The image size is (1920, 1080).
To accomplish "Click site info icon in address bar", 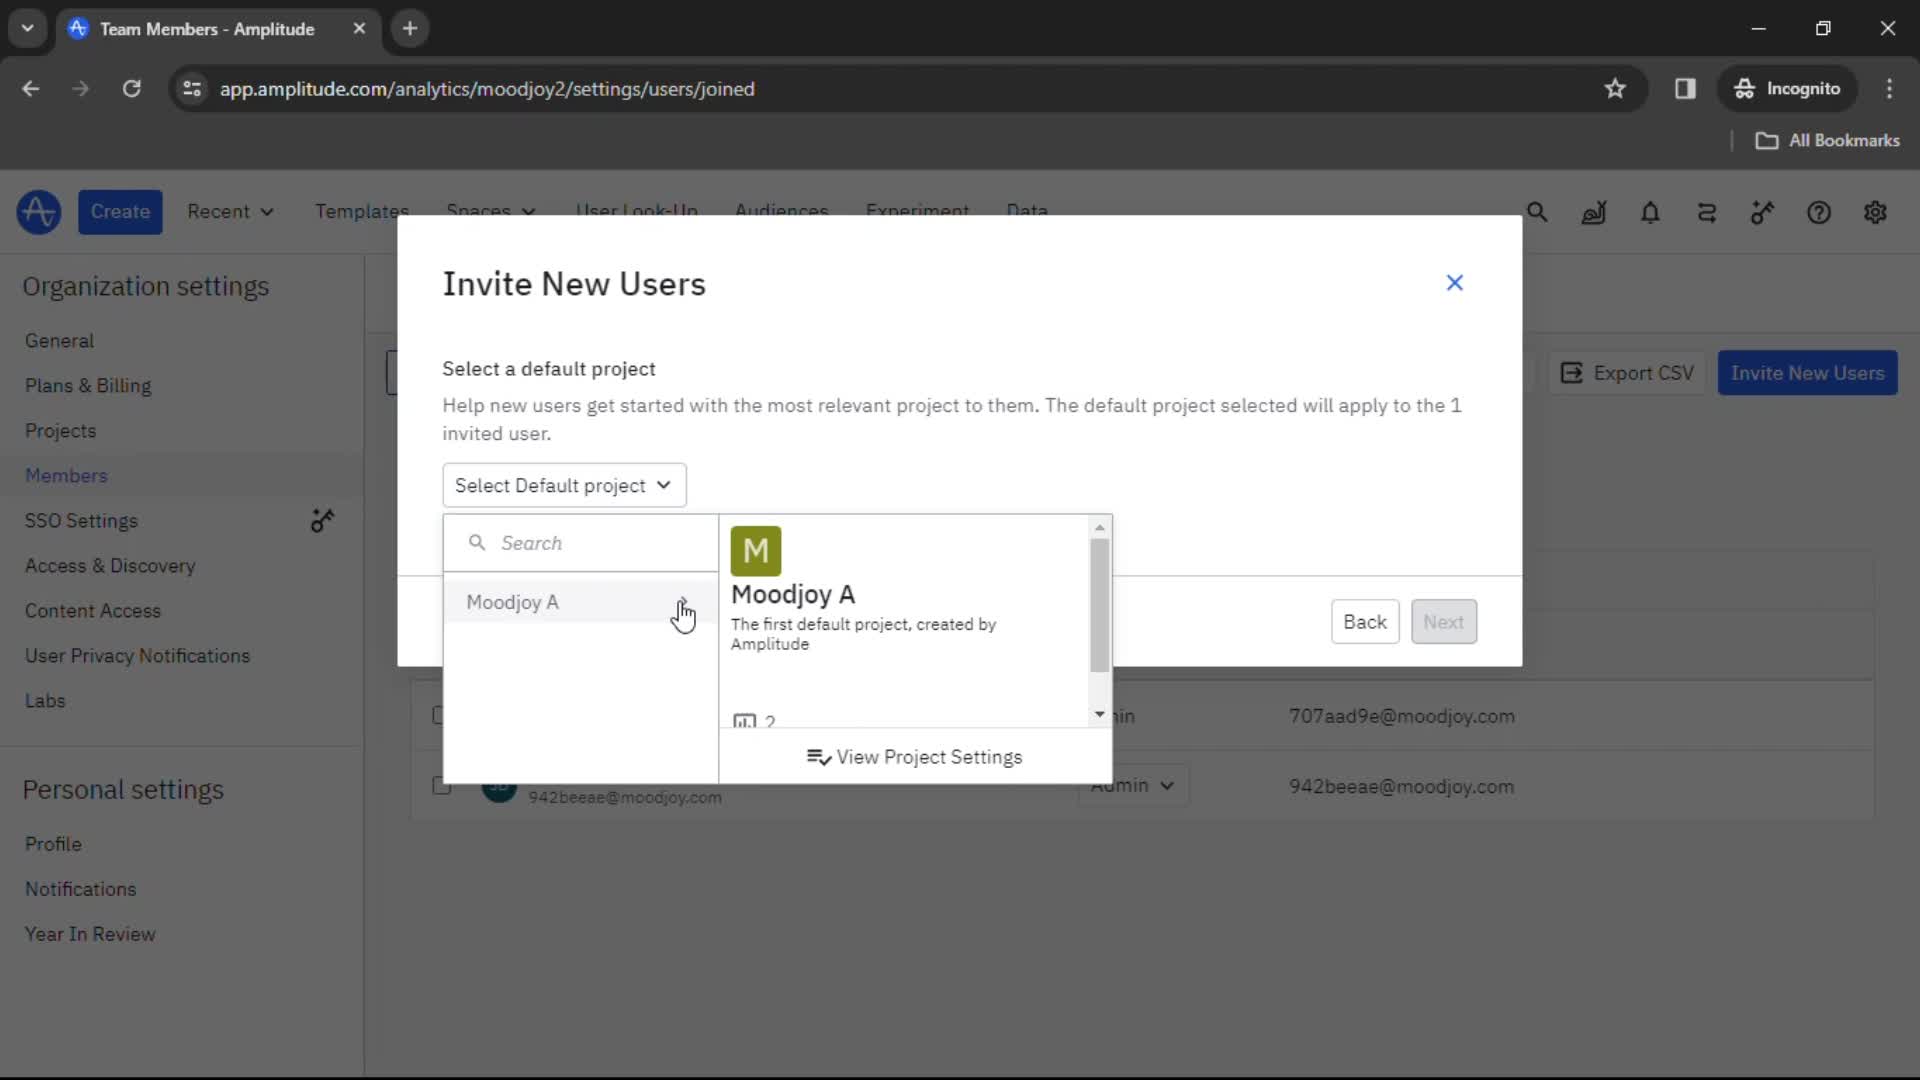I will tap(192, 89).
